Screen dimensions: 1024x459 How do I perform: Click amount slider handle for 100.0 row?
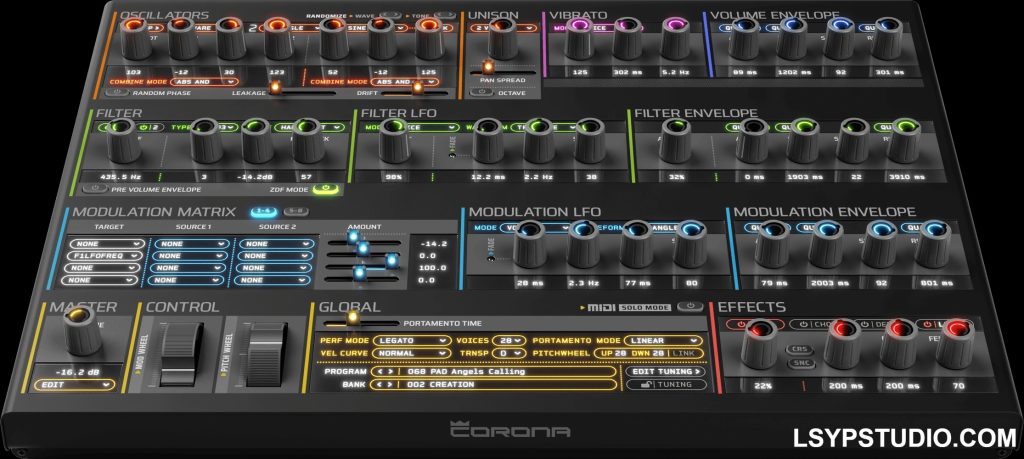pos(392,261)
